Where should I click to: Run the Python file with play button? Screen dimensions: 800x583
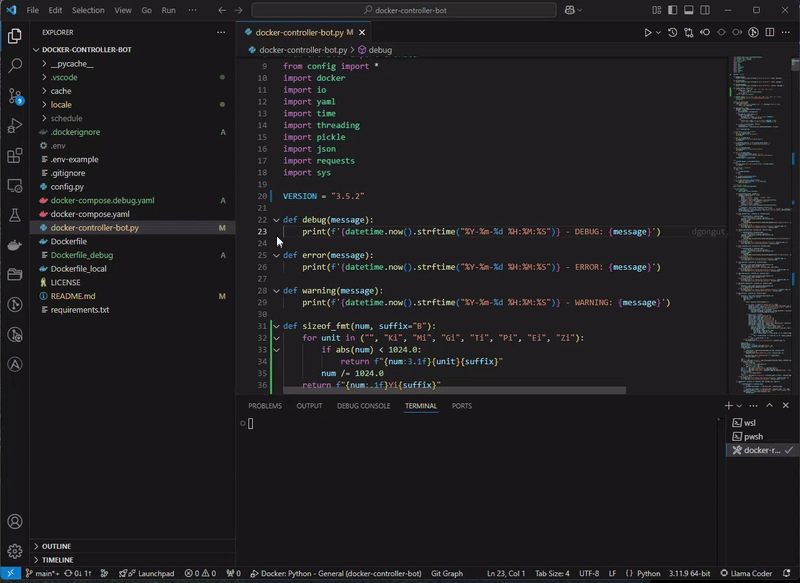point(647,32)
